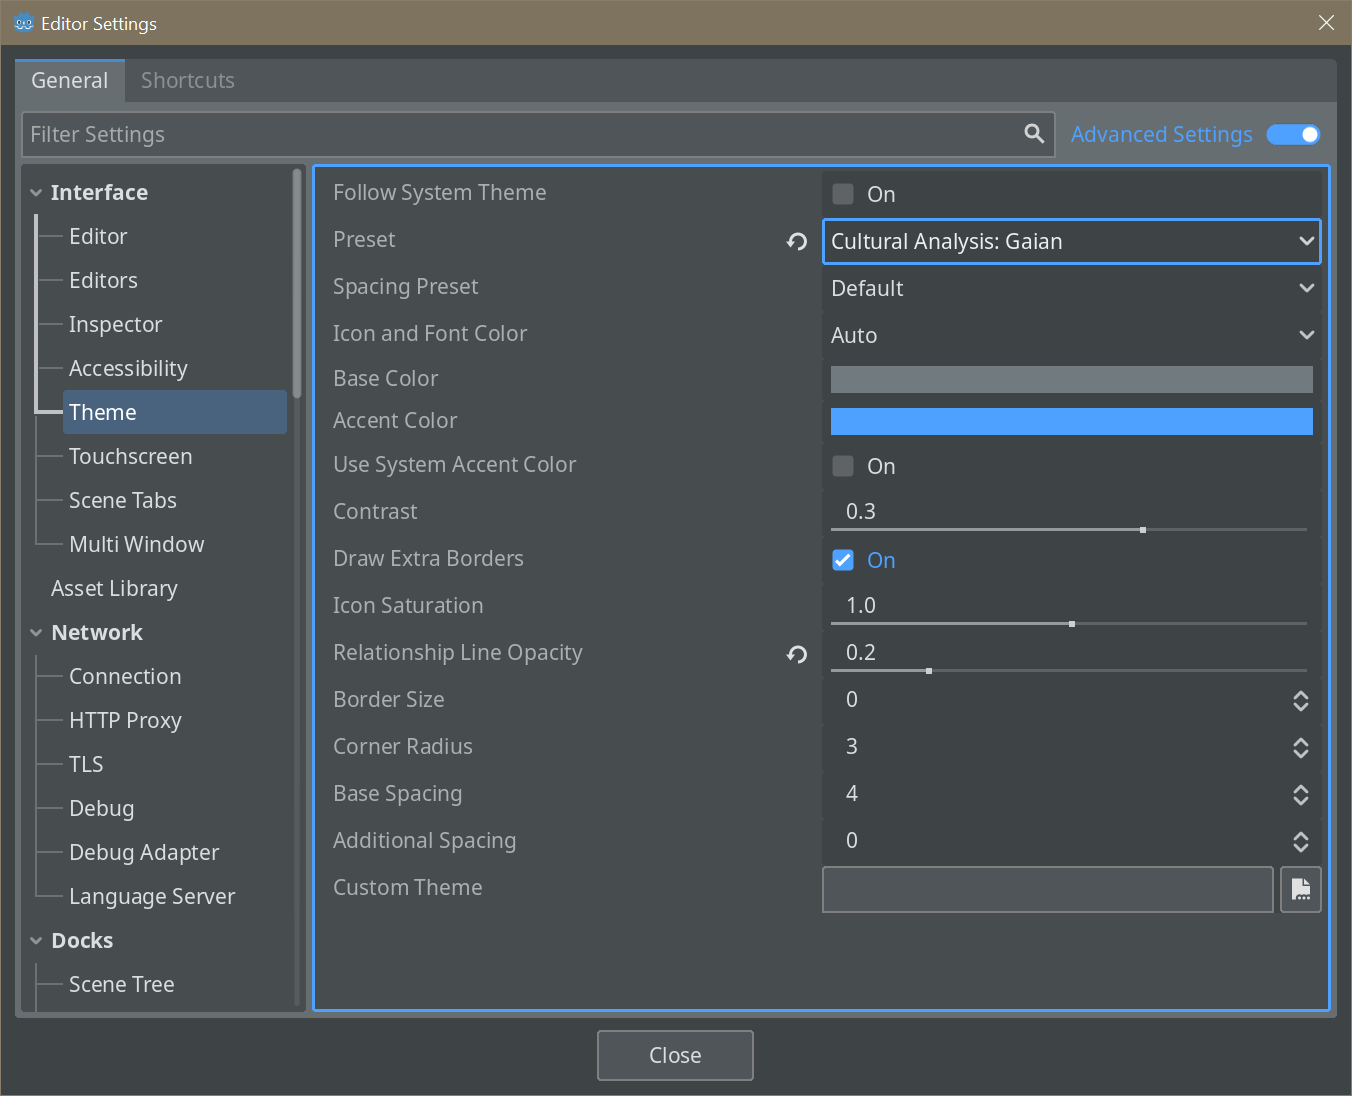Select the Theme category

(x=175, y=412)
